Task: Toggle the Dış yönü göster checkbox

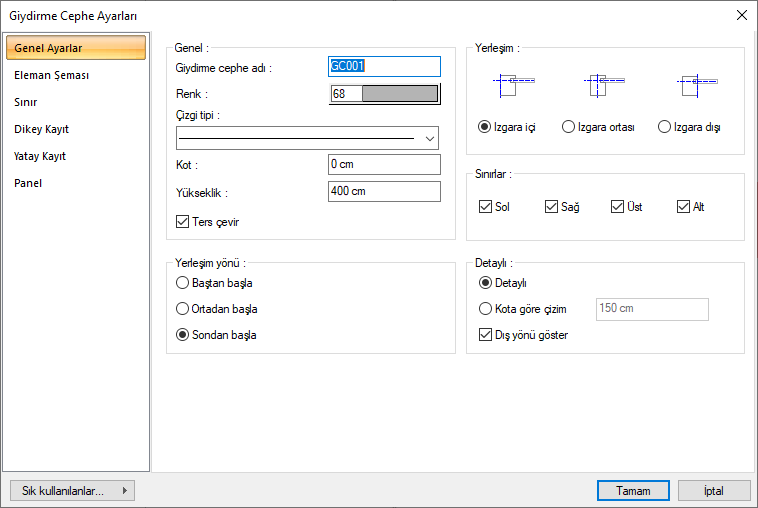Action: click(487, 335)
